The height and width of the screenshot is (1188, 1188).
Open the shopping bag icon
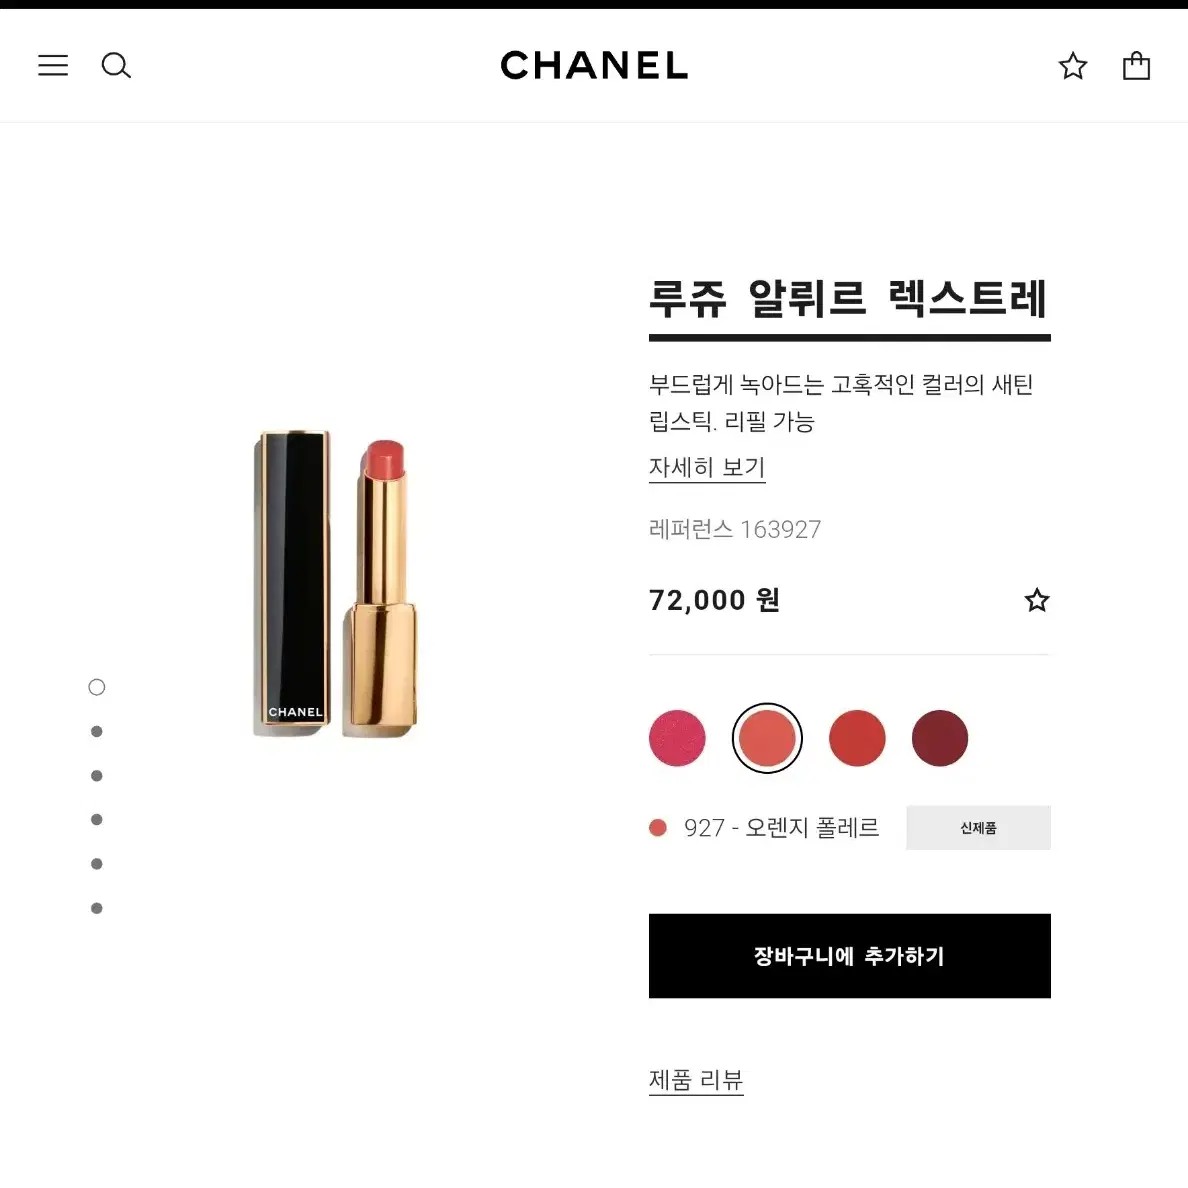[x=1136, y=66]
